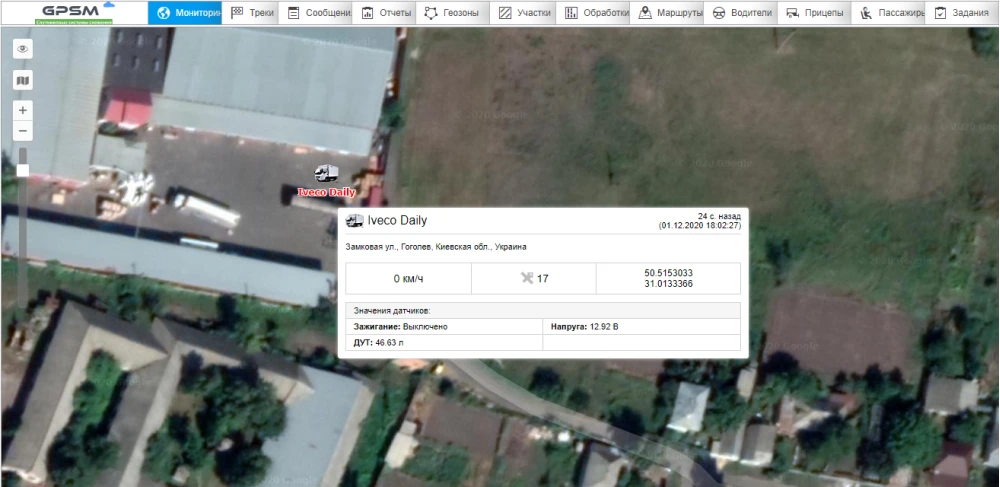Click the red Iveco Daily map label
The width and height of the screenshot is (1000, 487).
[x=327, y=193]
